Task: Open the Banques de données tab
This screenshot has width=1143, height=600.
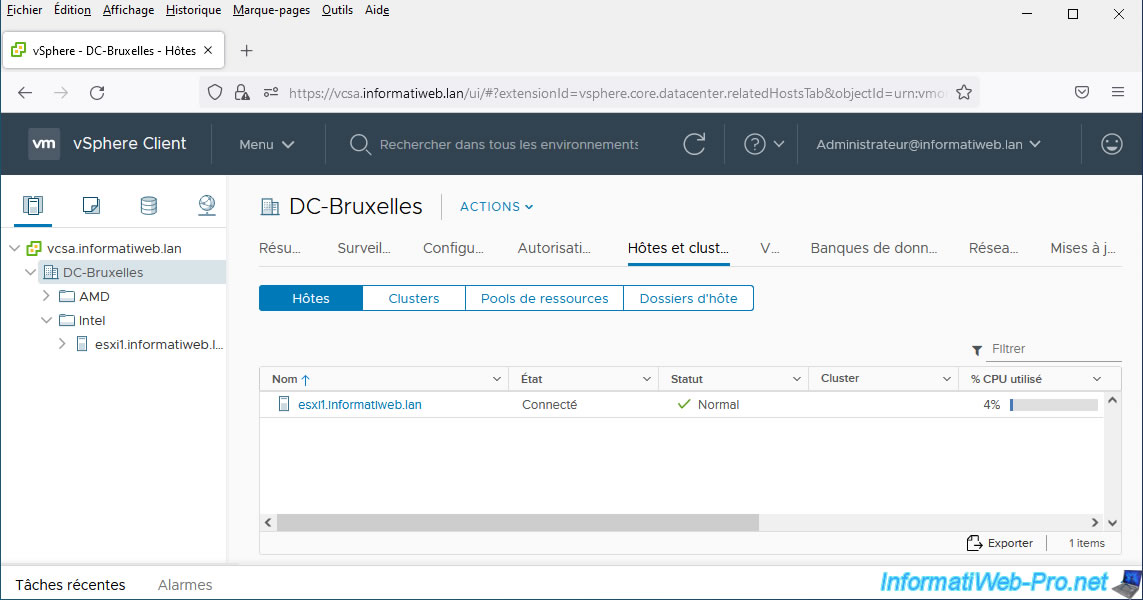Action: pyautogui.click(x=874, y=249)
